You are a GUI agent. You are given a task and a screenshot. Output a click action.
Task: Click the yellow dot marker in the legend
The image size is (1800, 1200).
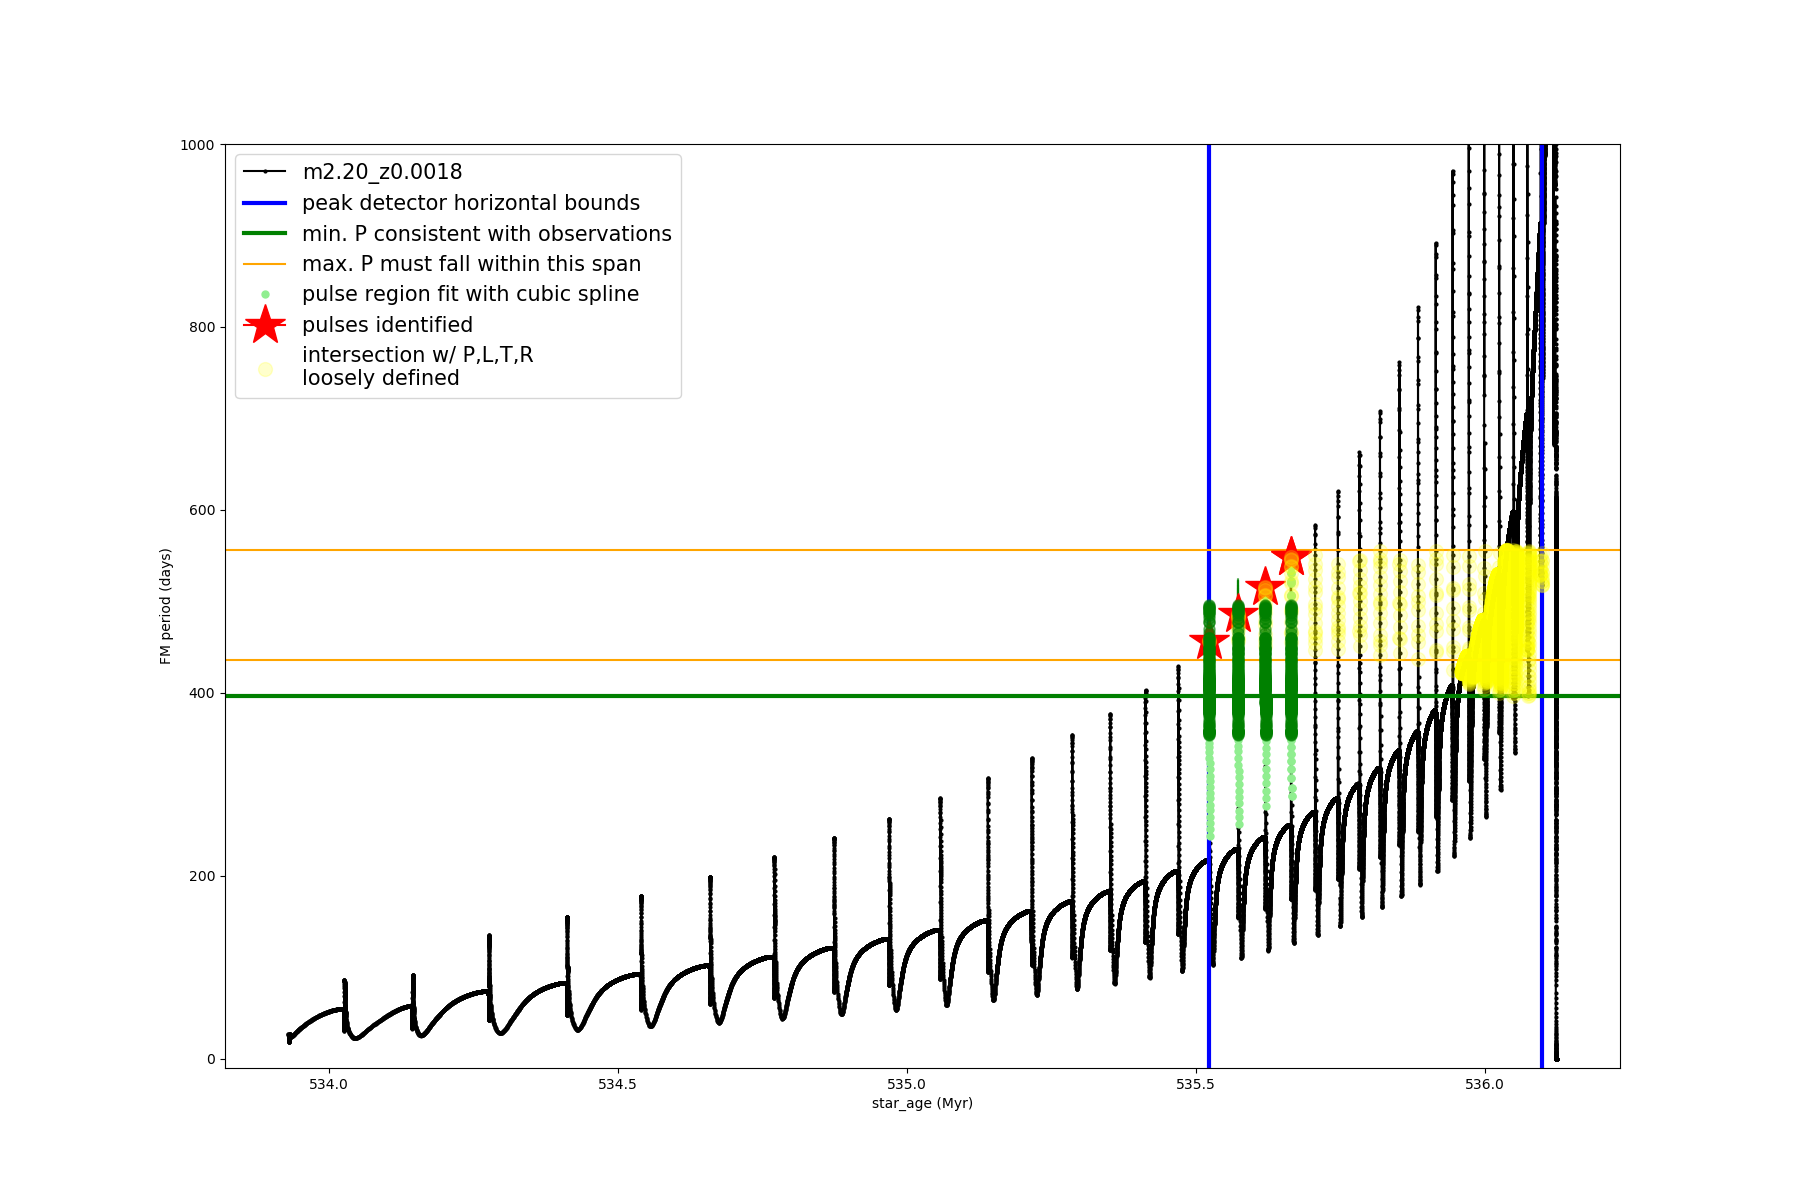(265, 369)
